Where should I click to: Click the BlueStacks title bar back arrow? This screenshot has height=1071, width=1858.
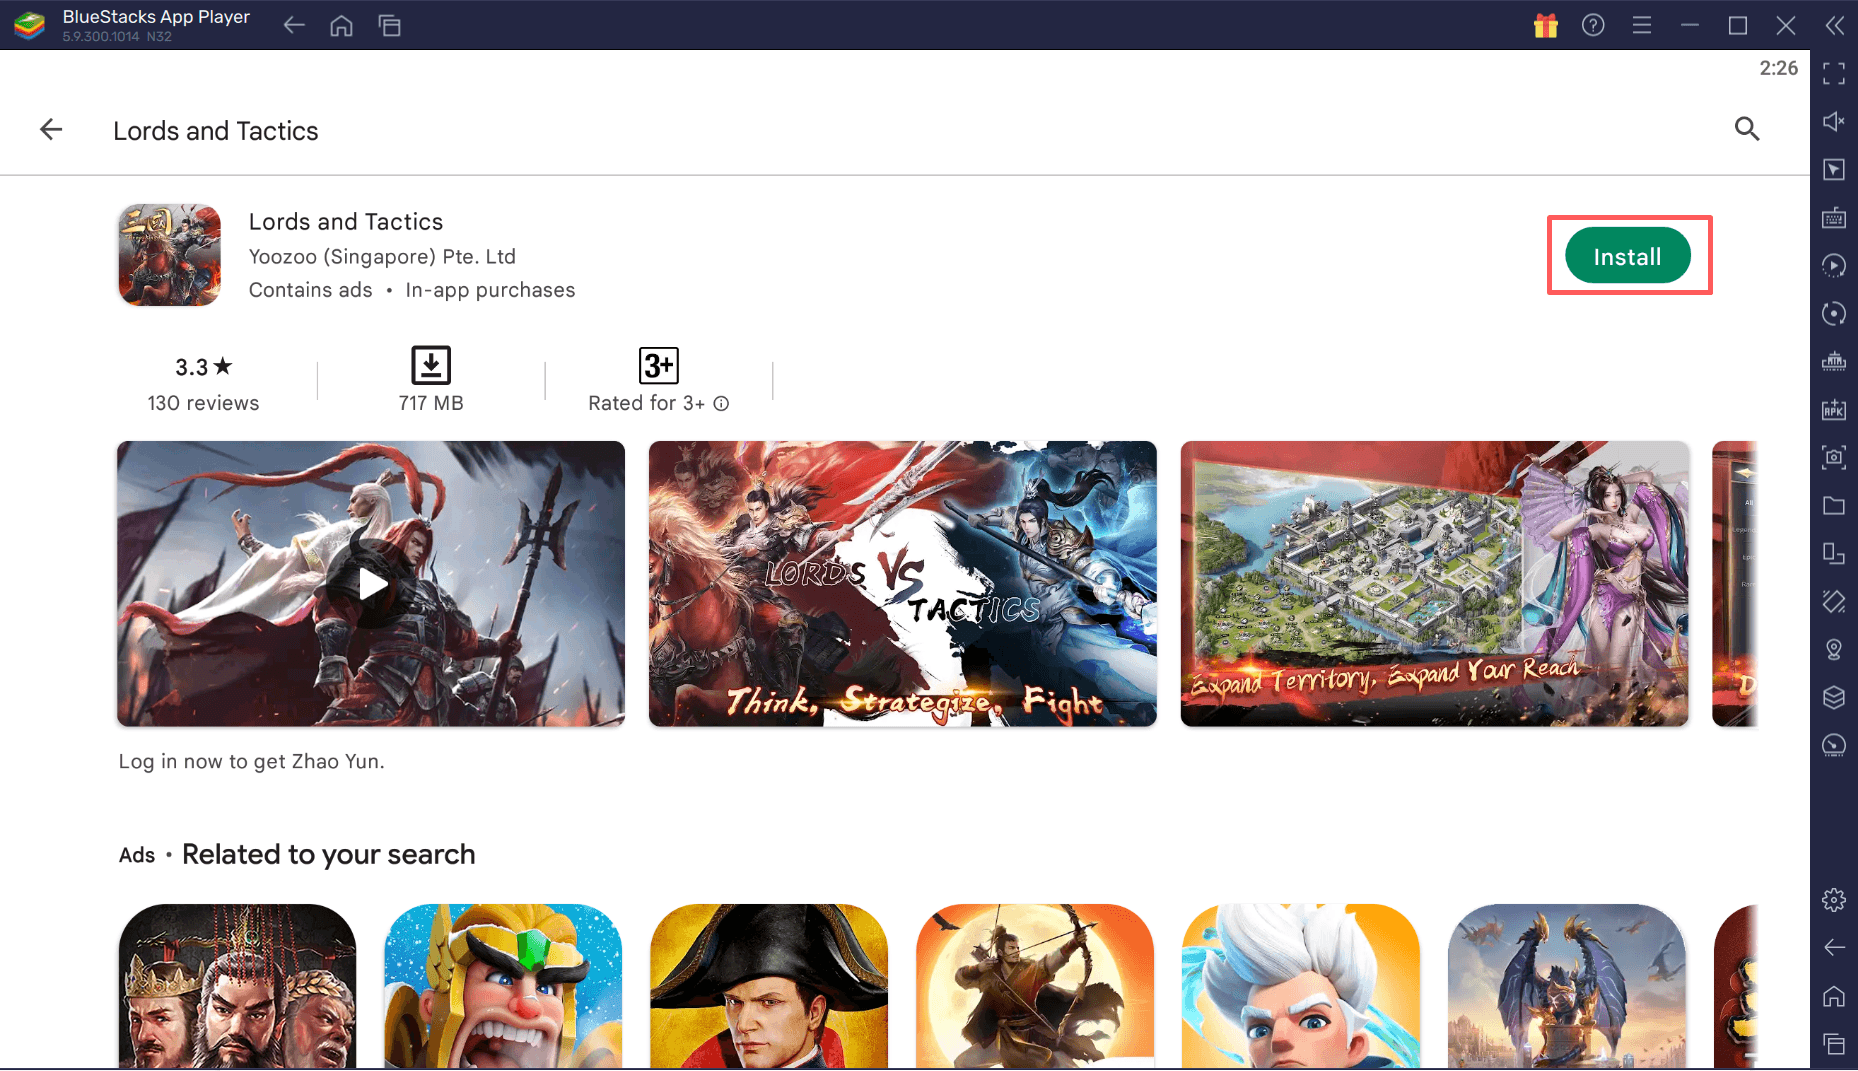point(294,25)
